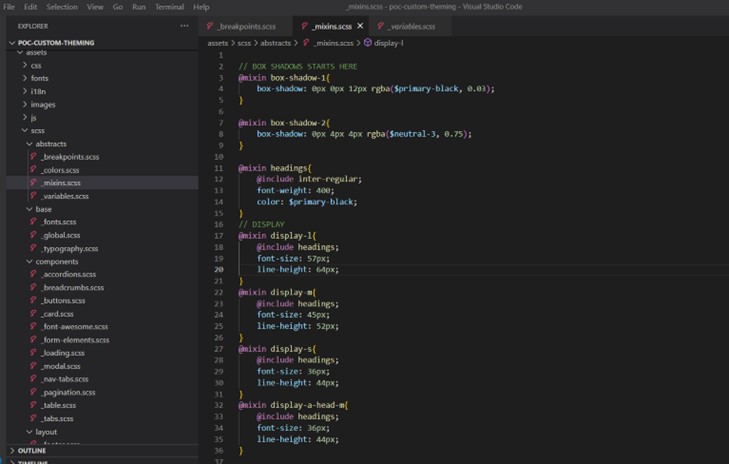Click the Sass icon beside _modal.scss
729x464 pixels.
tap(34, 366)
